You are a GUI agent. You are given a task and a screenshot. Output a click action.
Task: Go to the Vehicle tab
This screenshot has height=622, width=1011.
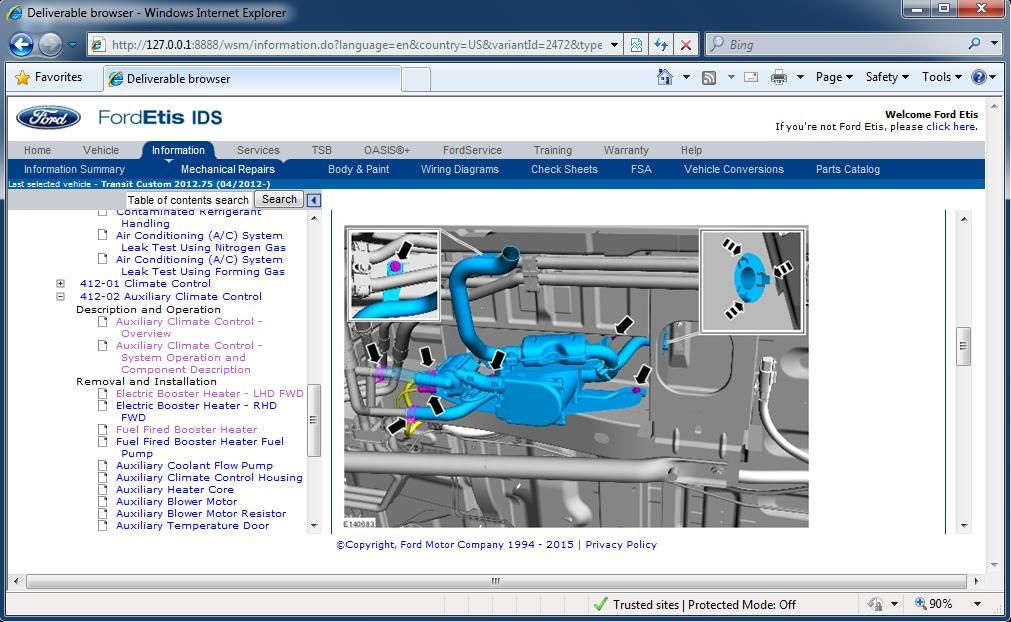click(x=101, y=150)
